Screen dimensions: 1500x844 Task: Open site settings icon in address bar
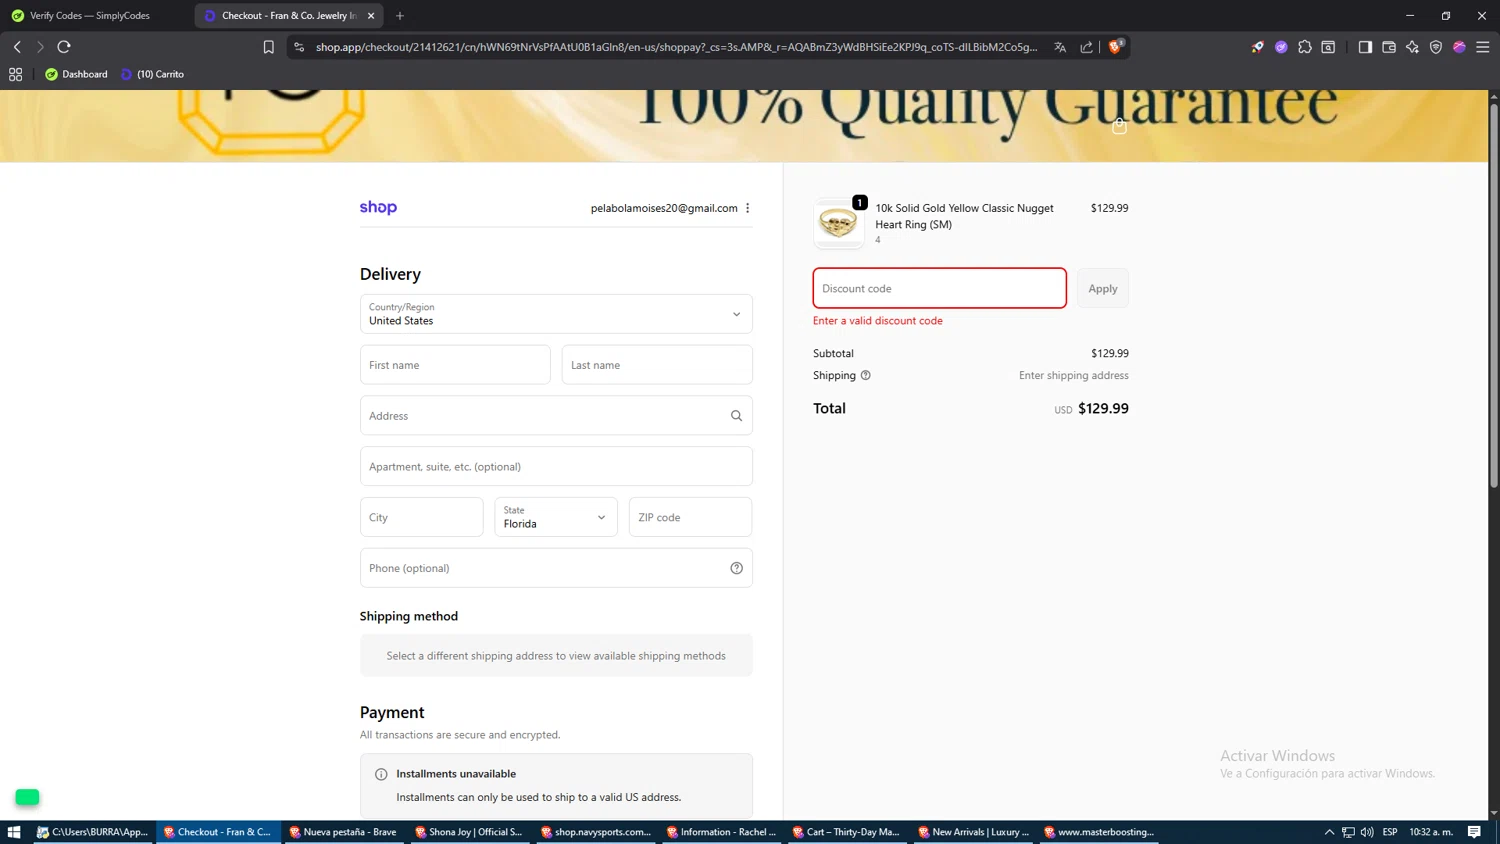pyautogui.click(x=299, y=47)
